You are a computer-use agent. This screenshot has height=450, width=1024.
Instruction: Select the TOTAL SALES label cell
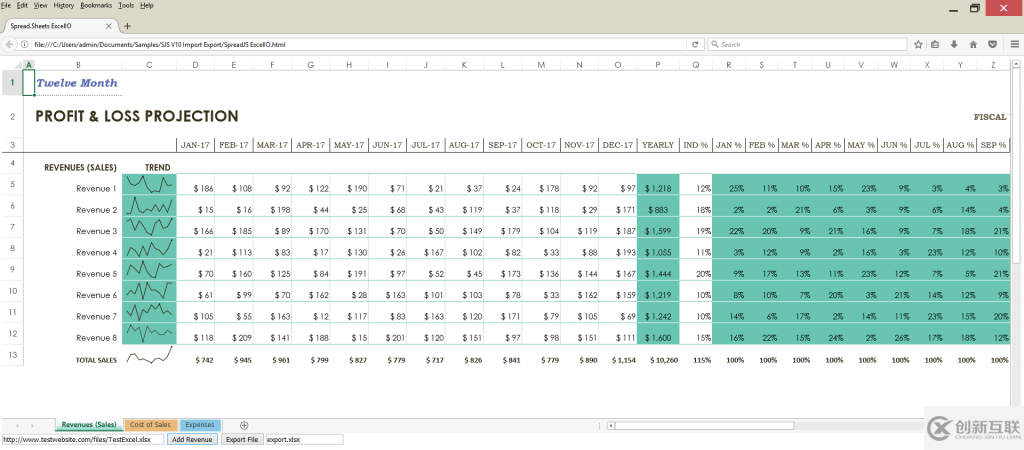(96, 360)
